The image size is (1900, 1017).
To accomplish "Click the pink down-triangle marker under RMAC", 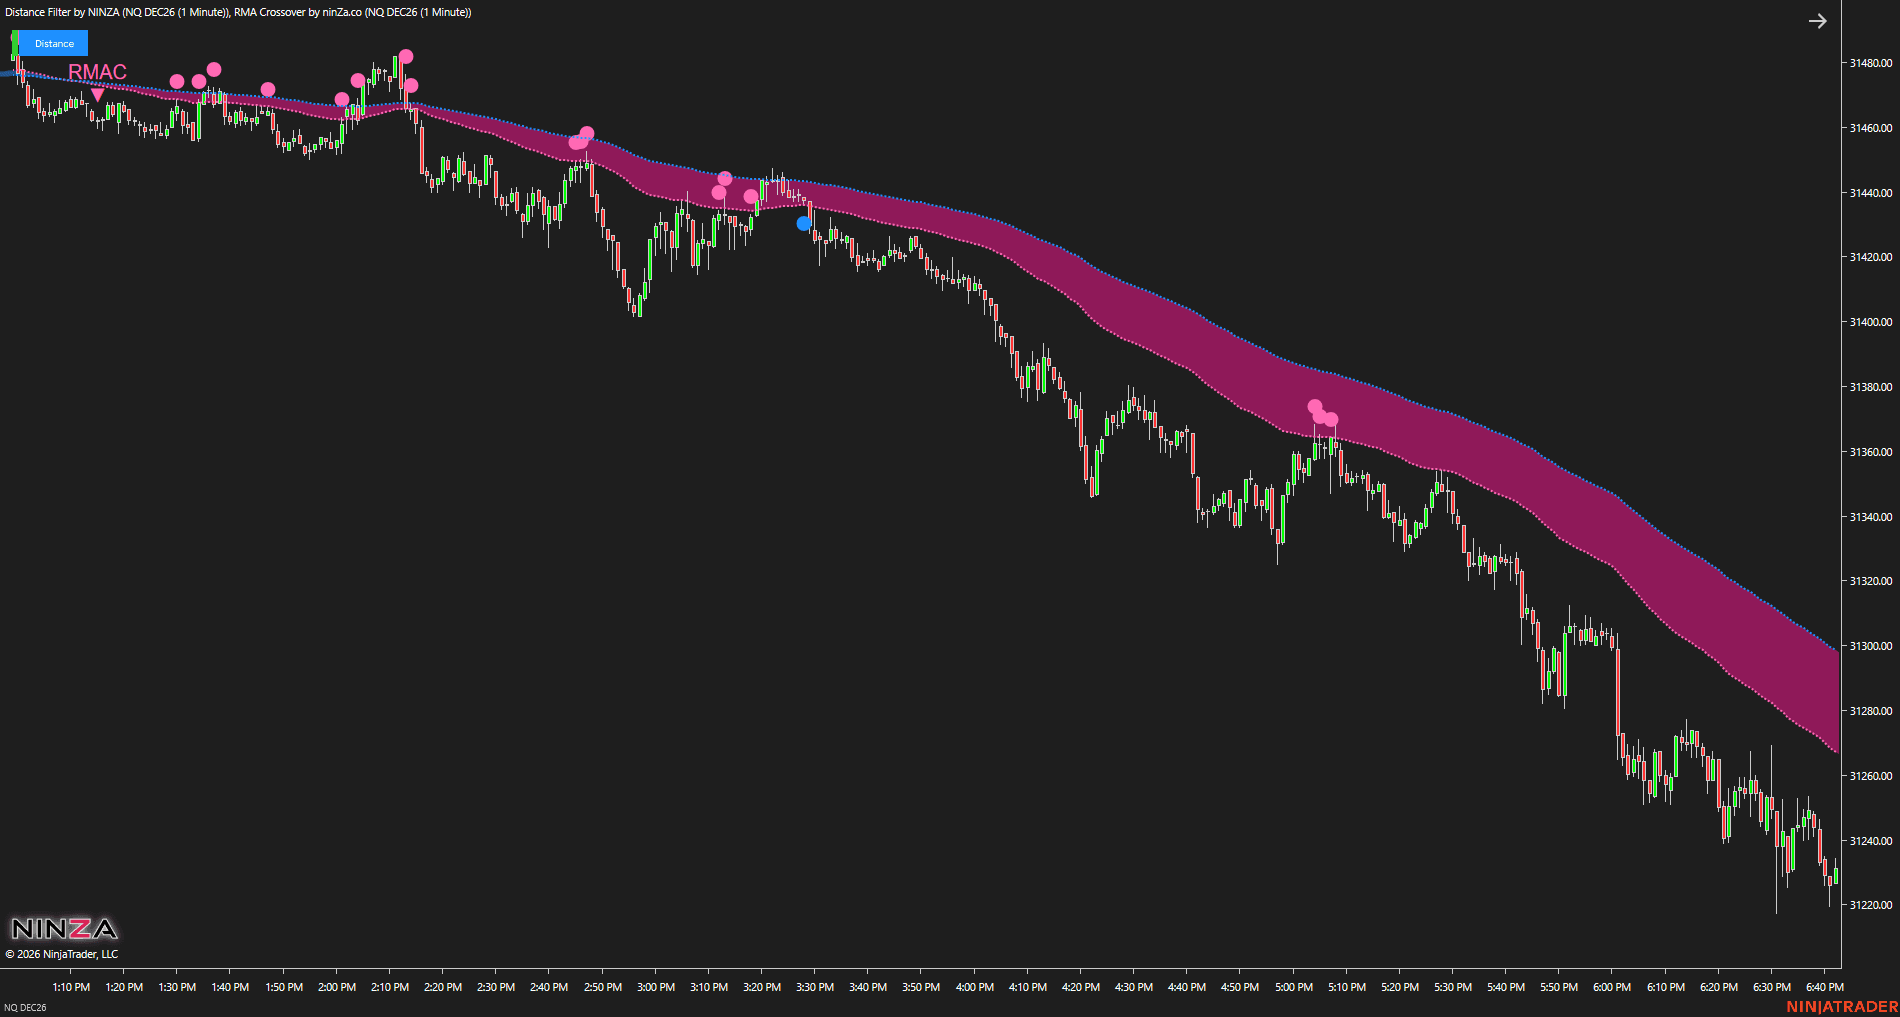I will [97, 94].
